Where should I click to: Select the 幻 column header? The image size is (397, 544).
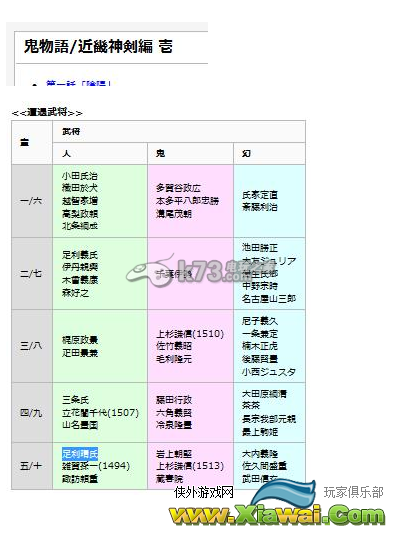tap(246, 153)
